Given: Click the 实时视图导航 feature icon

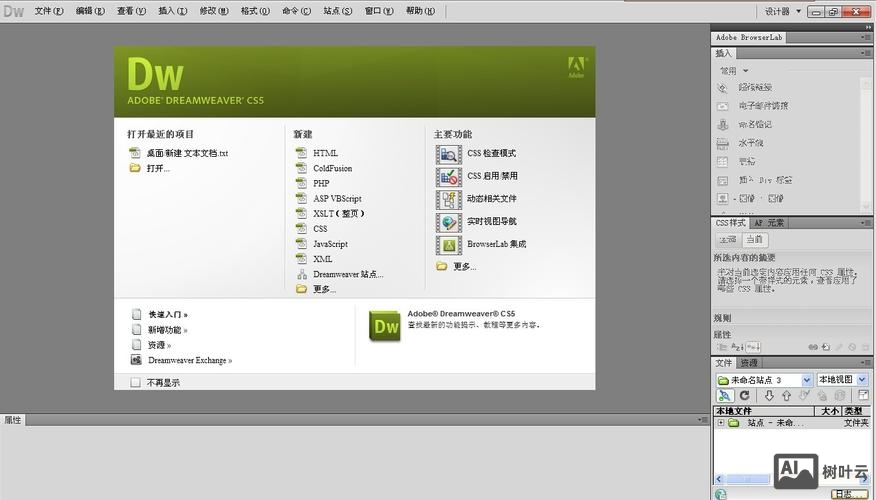Looking at the screenshot, I should [449, 222].
